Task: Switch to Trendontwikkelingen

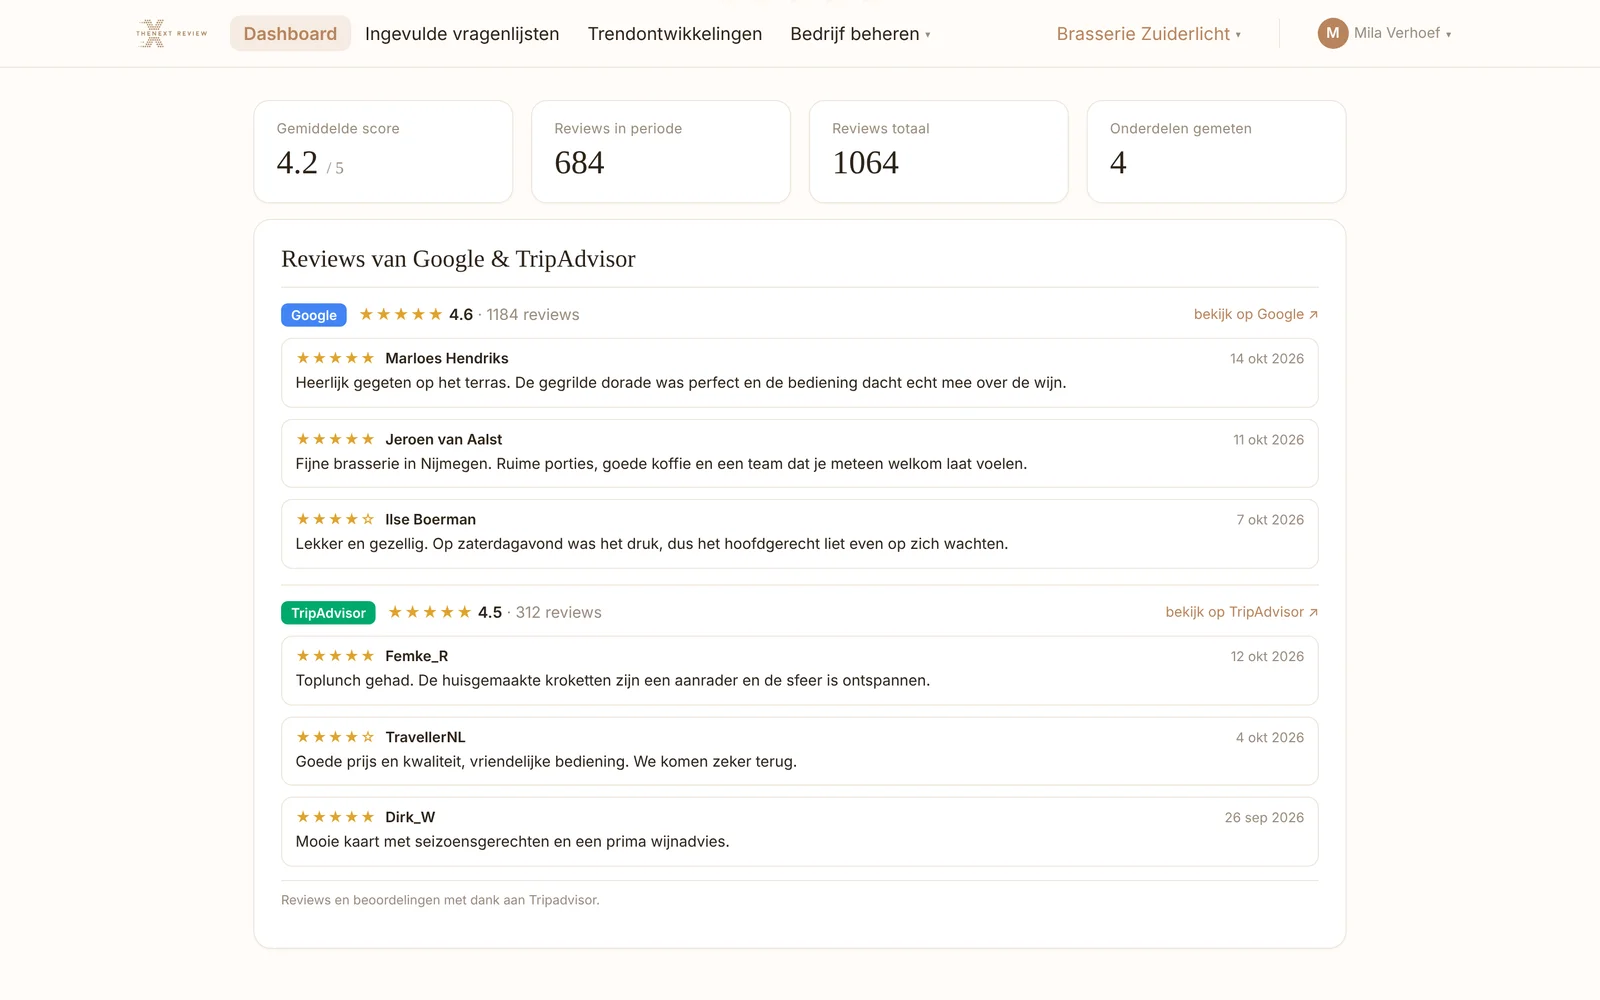Action: 675,33
